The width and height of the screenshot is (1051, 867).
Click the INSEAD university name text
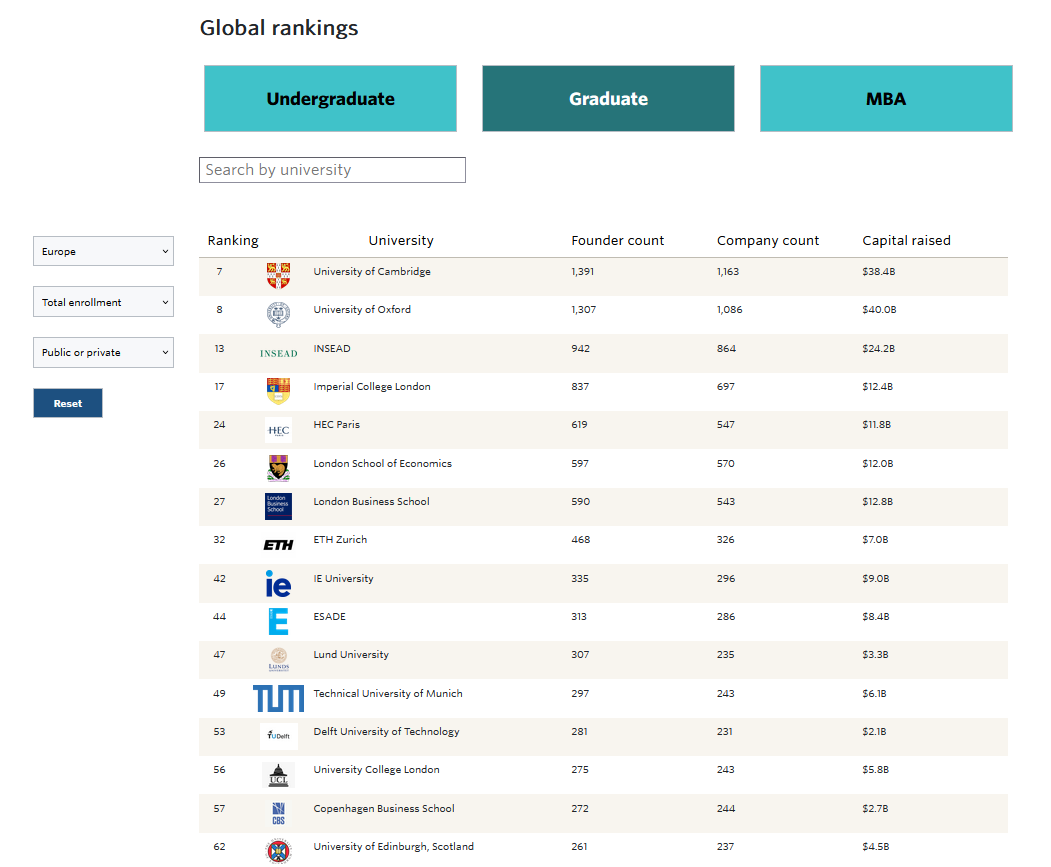332,349
